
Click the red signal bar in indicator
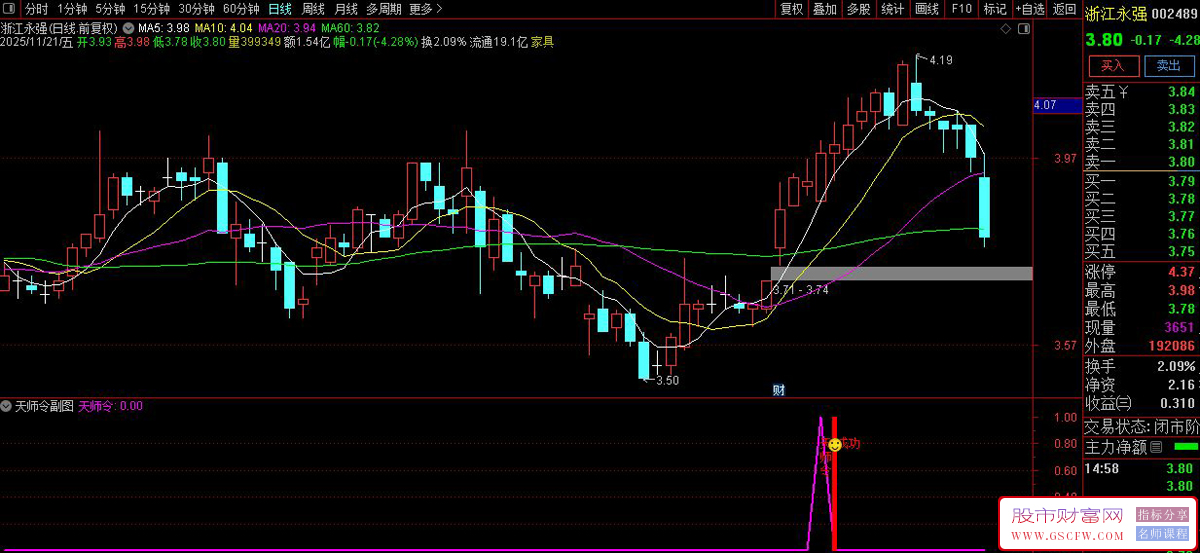pos(835,483)
